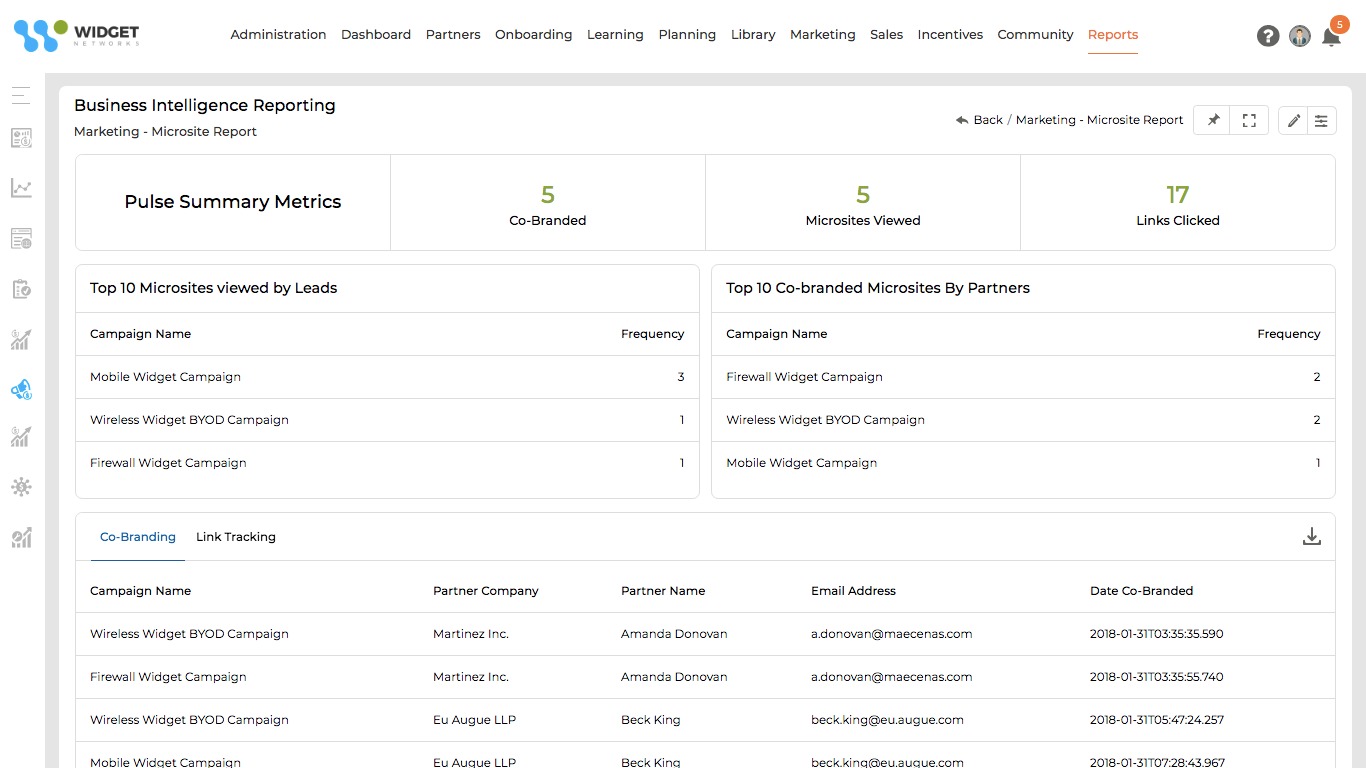The width and height of the screenshot is (1366, 768).
Task: Select the blue megaphone marketing sidebar icon
Action: 21,389
